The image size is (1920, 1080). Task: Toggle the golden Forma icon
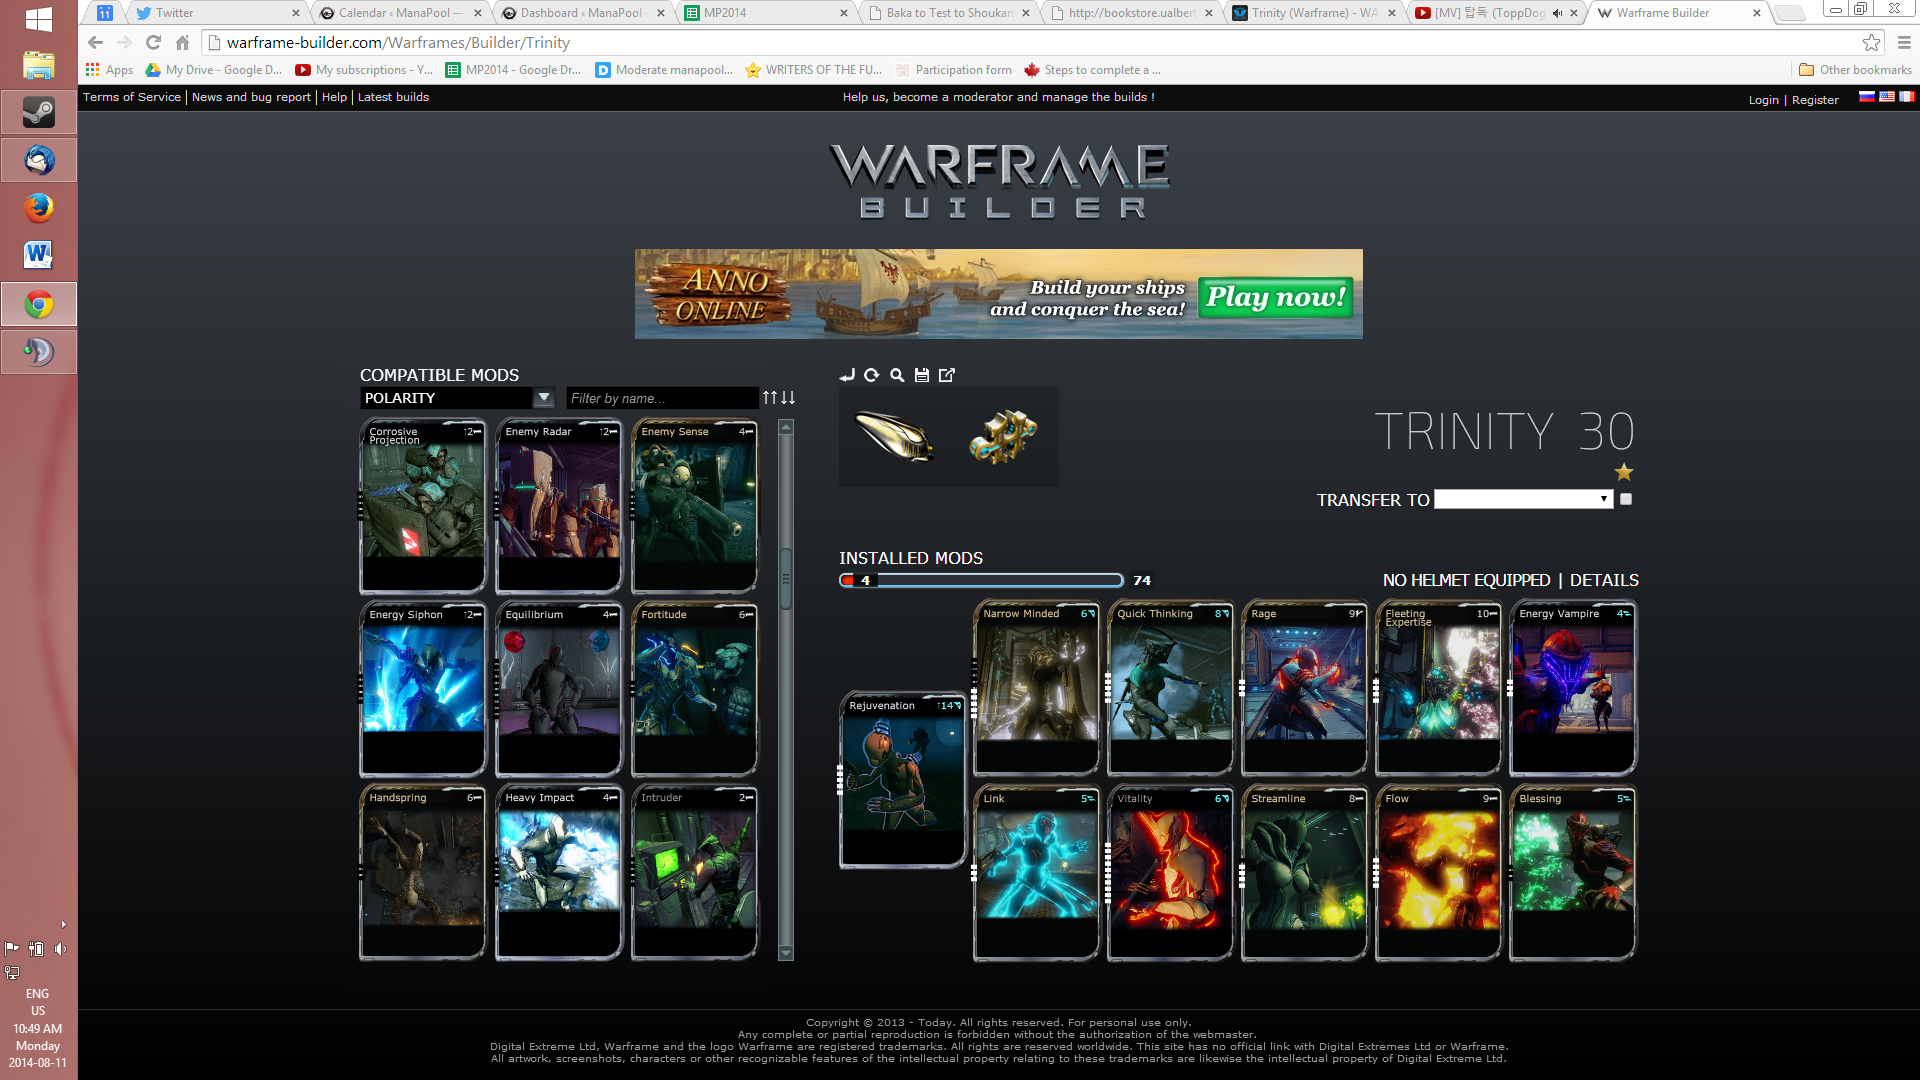click(1003, 436)
